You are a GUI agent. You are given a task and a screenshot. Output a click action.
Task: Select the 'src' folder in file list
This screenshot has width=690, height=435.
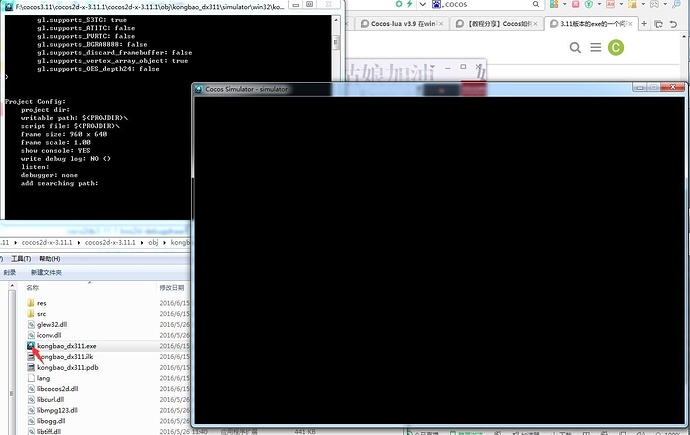[42, 314]
